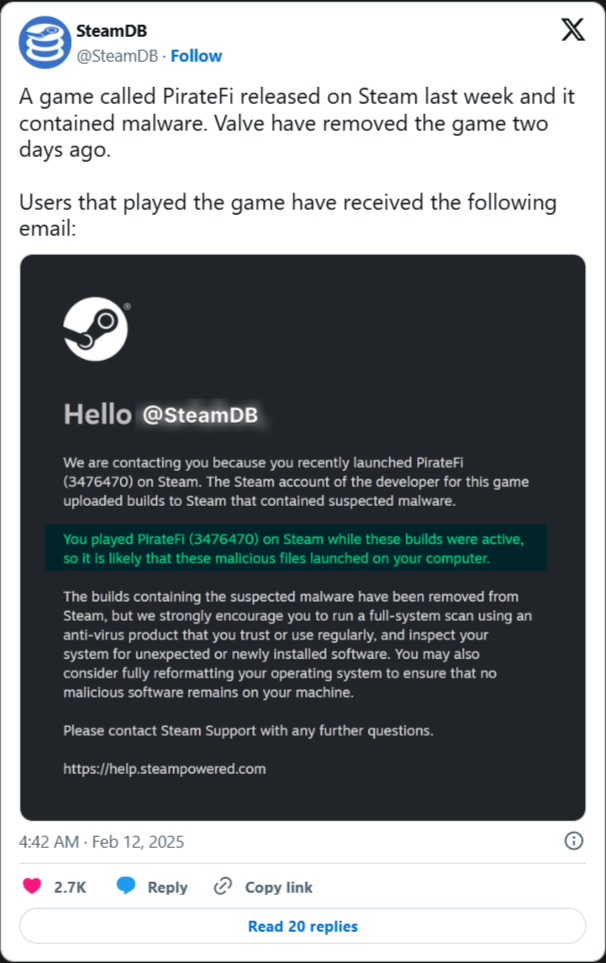The image size is (606, 963).
Task: Click the Reply label
Action: click(x=168, y=887)
